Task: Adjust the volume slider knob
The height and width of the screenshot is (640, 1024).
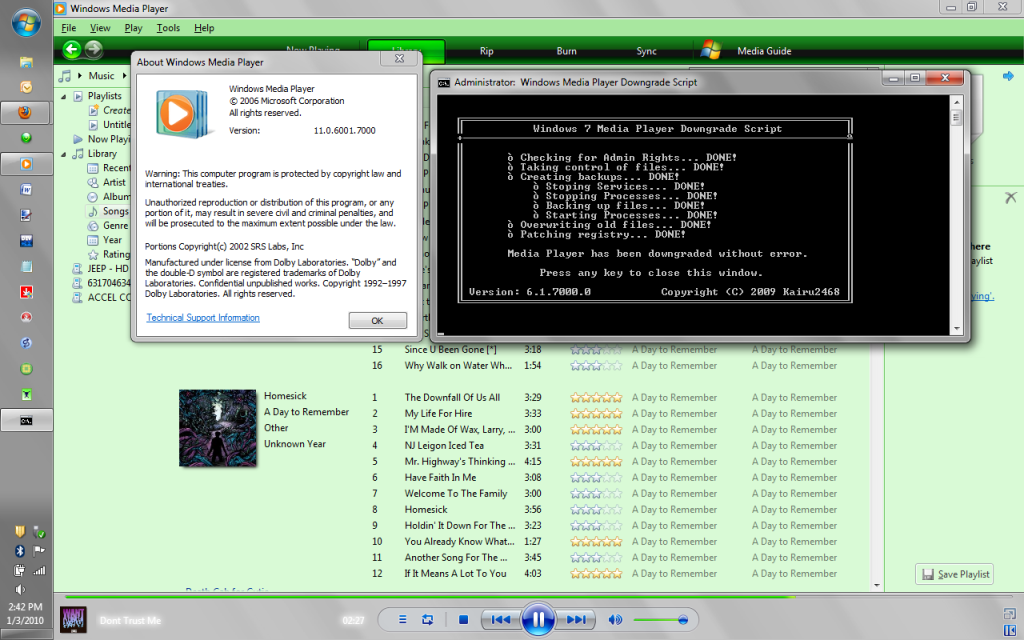Action: coord(682,620)
